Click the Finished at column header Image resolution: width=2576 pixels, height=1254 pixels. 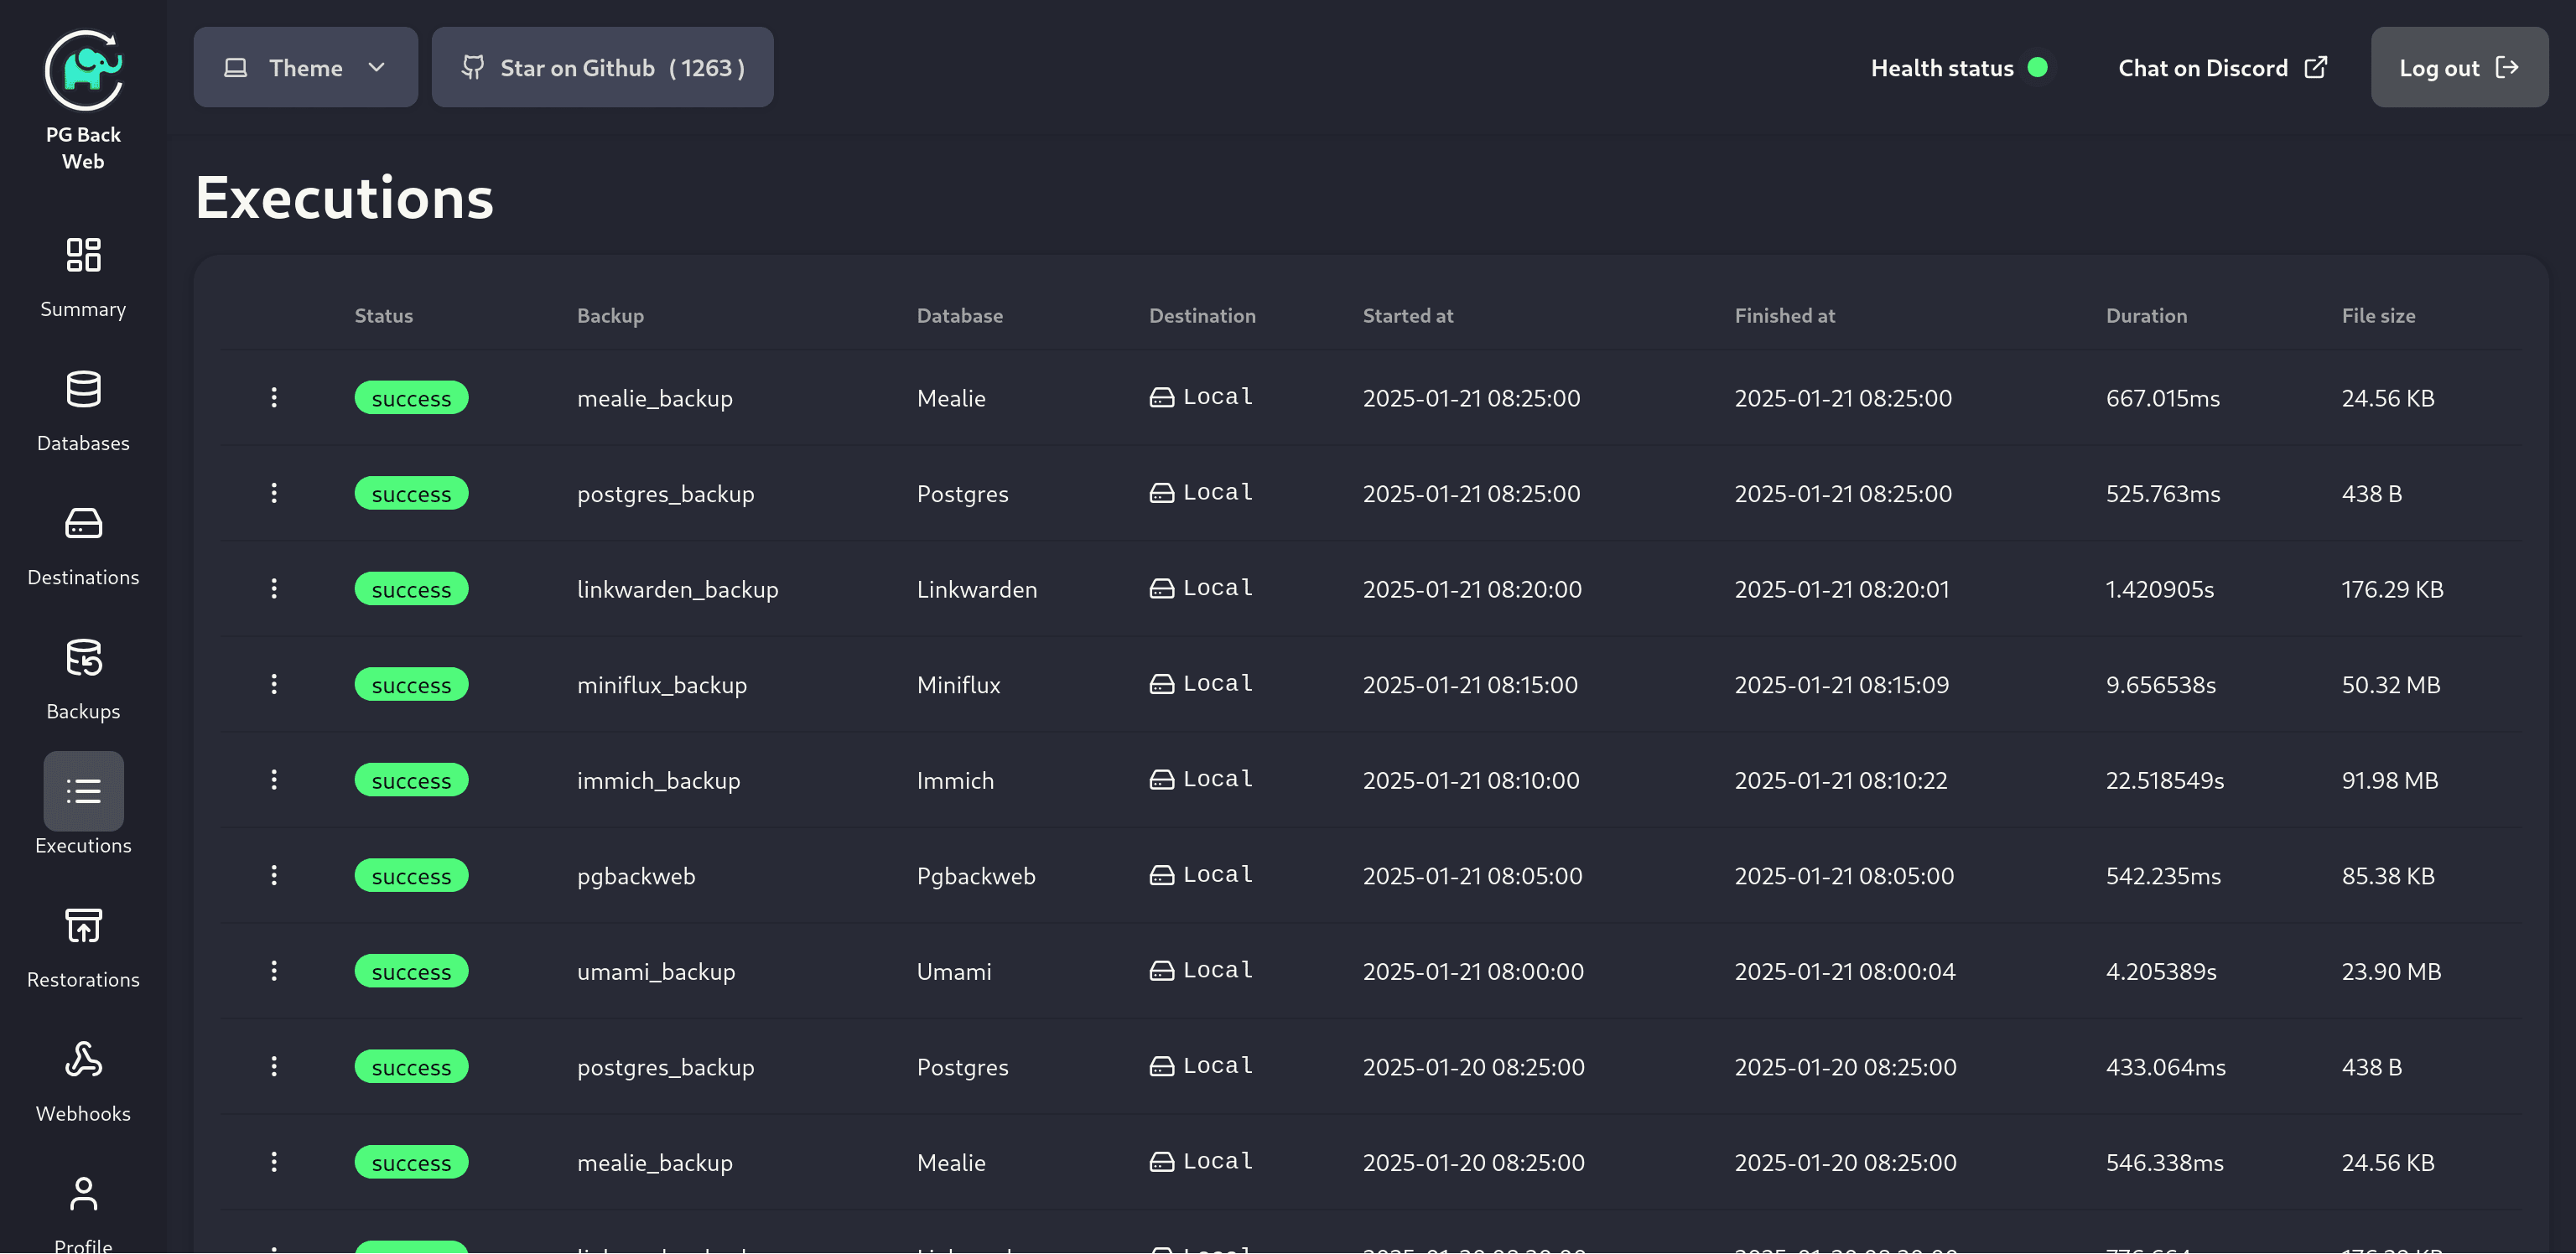(1784, 315)
